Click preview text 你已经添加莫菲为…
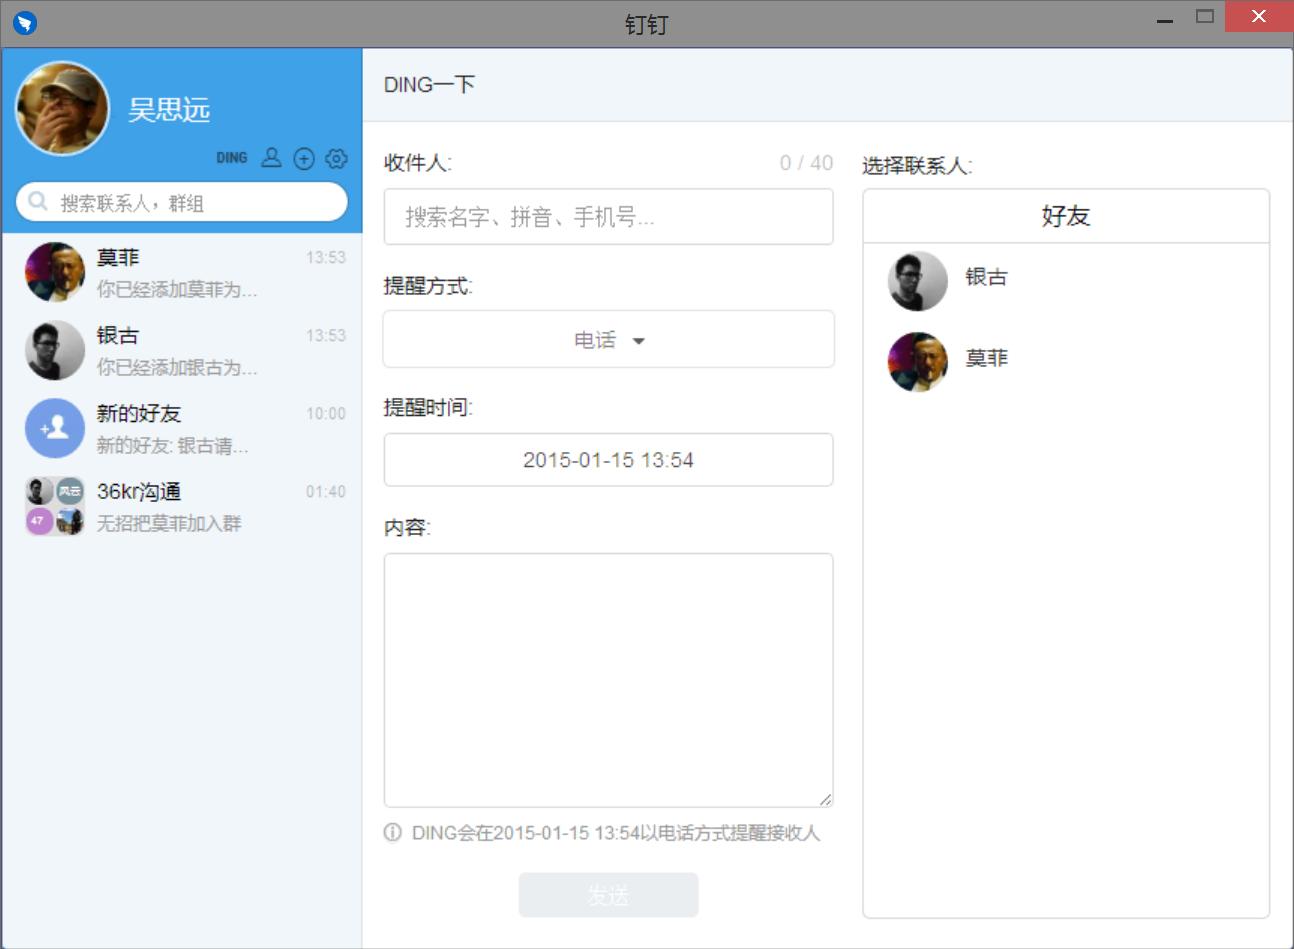 point(177,289)
